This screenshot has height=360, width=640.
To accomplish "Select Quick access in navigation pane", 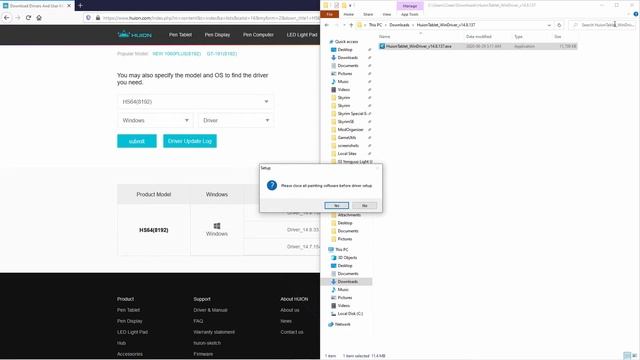I will point(346,42).
